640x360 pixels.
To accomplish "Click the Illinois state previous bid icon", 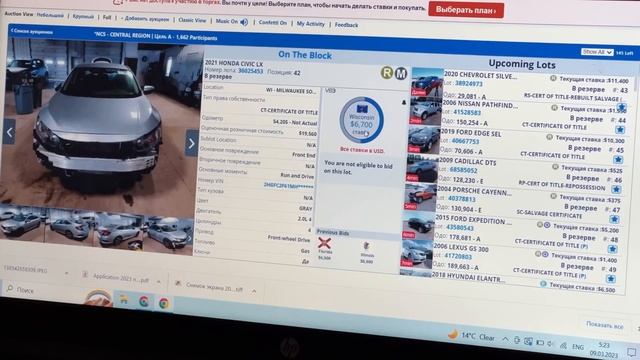I will pyautogui.click(x=367, y=246).
